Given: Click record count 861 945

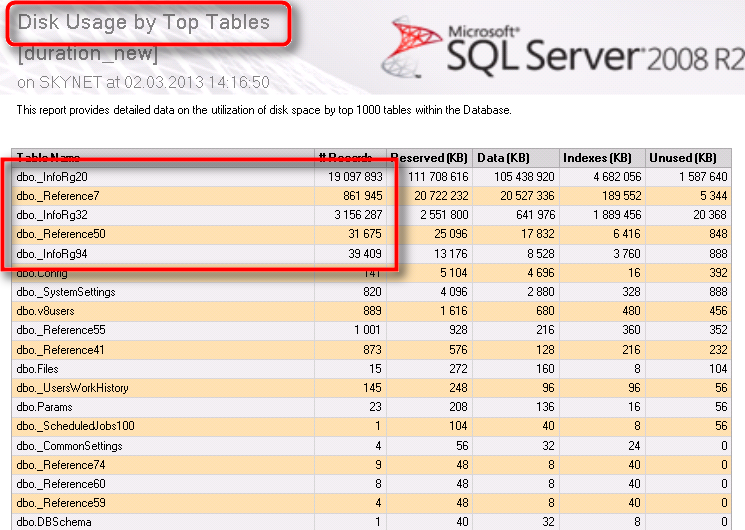Looking at the screenshot, I should coord(363,196).
